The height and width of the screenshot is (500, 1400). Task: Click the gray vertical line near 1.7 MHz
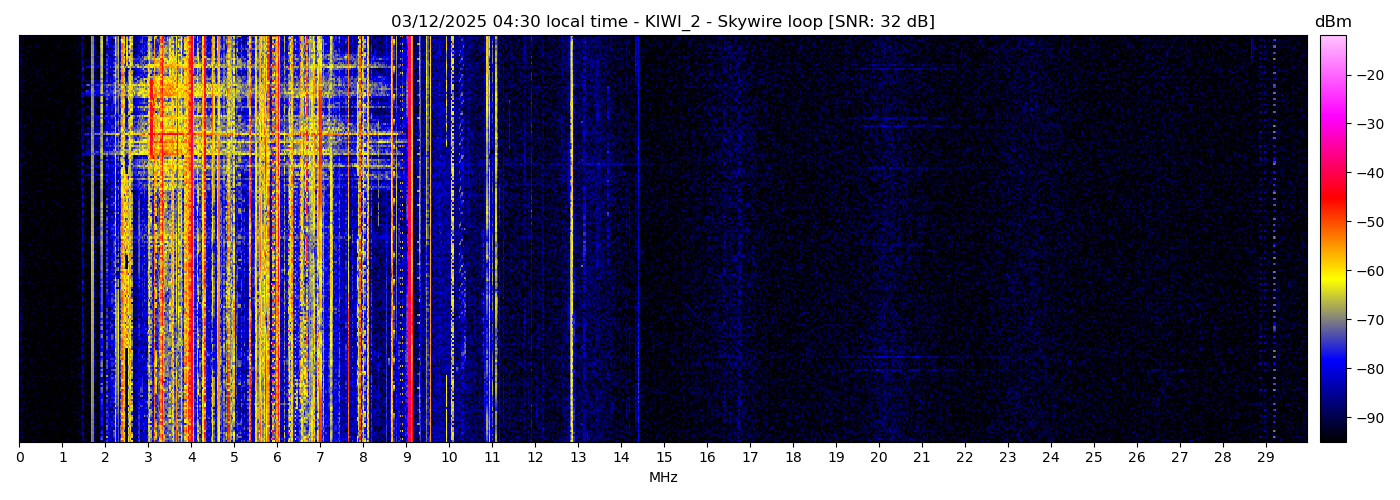[x=93, y=240]
